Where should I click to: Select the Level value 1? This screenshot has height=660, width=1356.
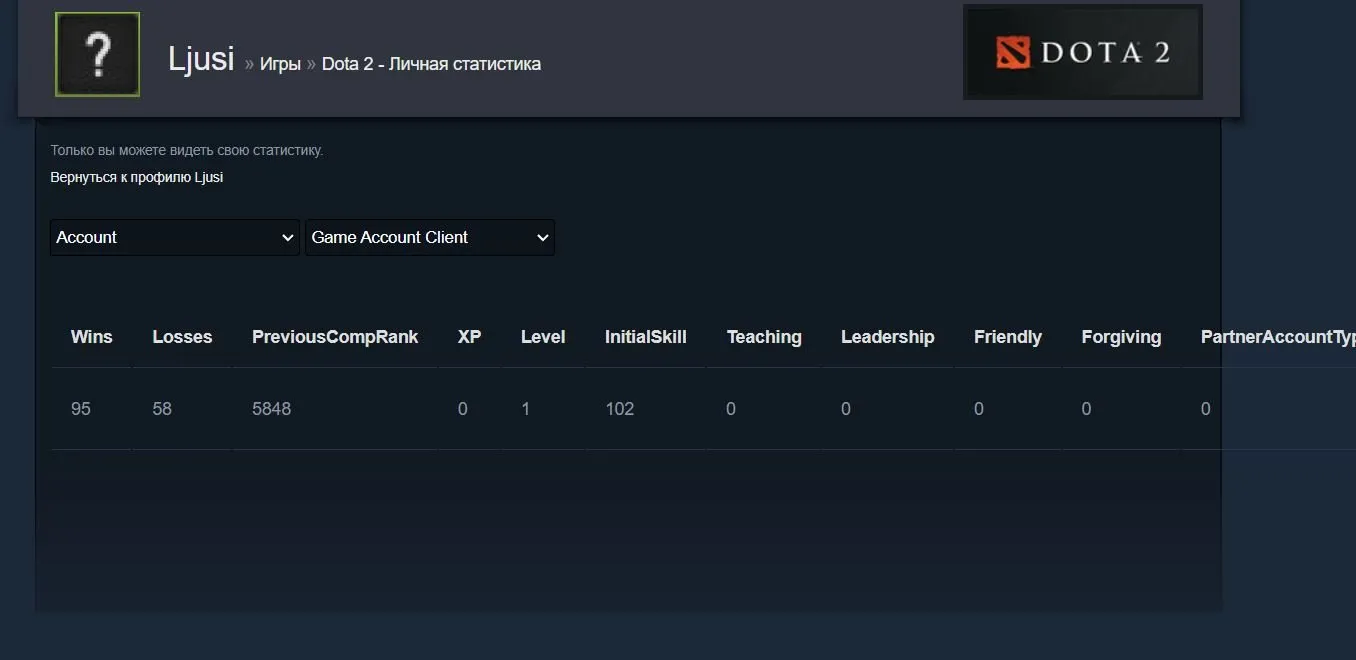click(x=526, y=409)
